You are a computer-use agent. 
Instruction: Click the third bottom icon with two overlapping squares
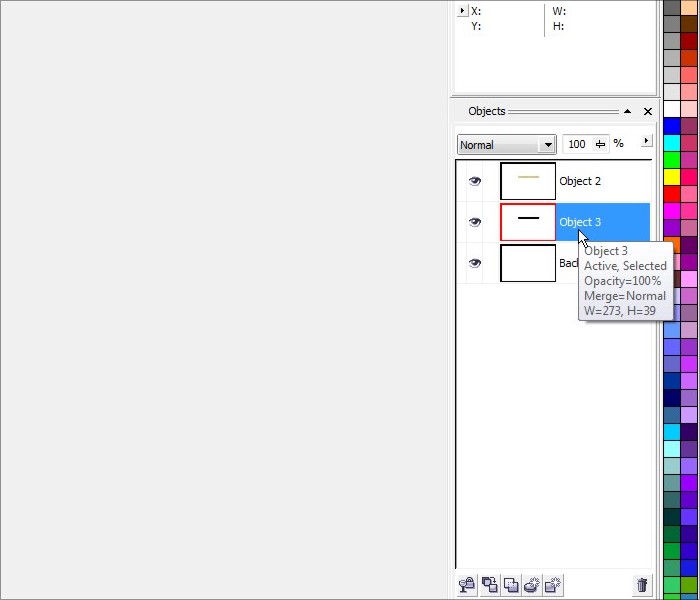click(x=511, y=585)
